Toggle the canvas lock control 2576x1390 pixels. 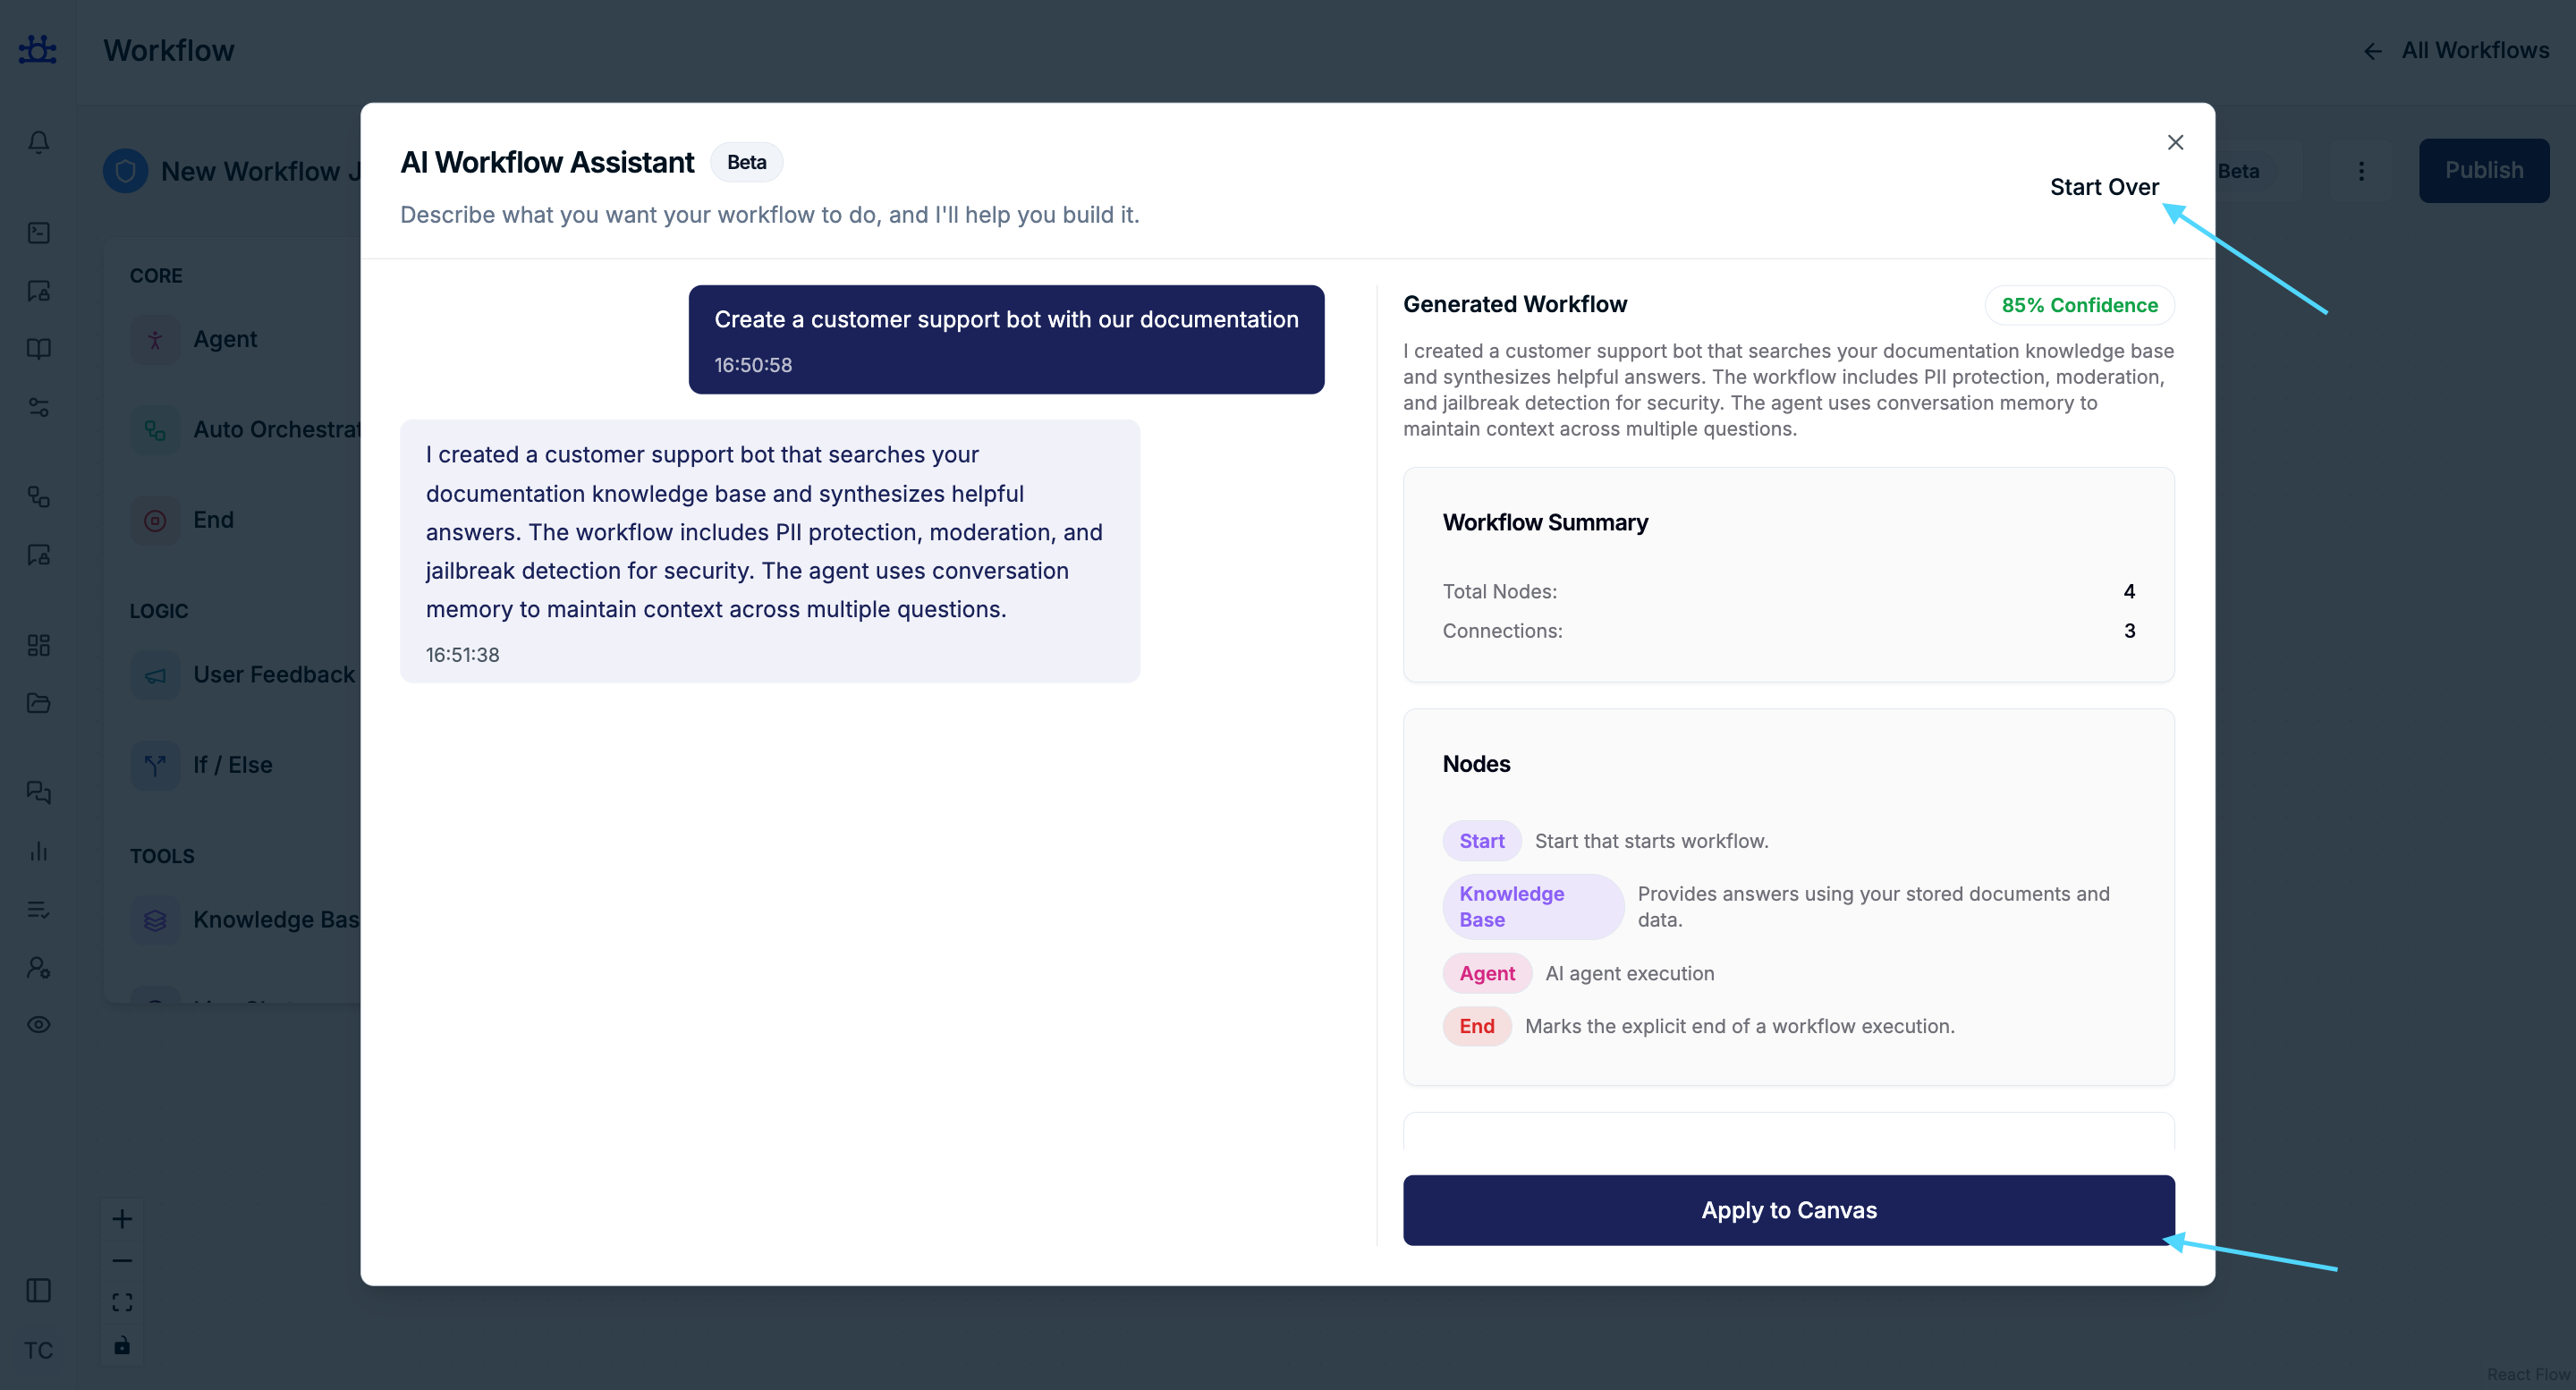(122, 1345)
